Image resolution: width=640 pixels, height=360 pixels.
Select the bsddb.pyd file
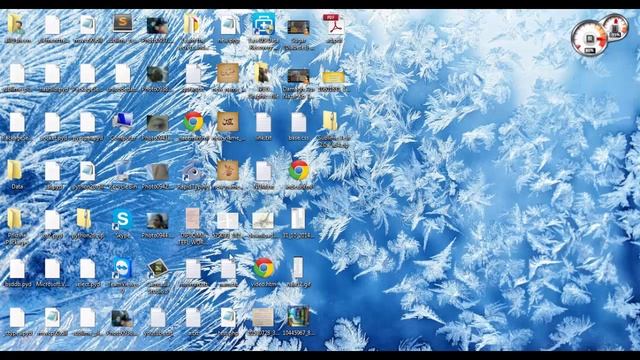[x=17, y=269]
